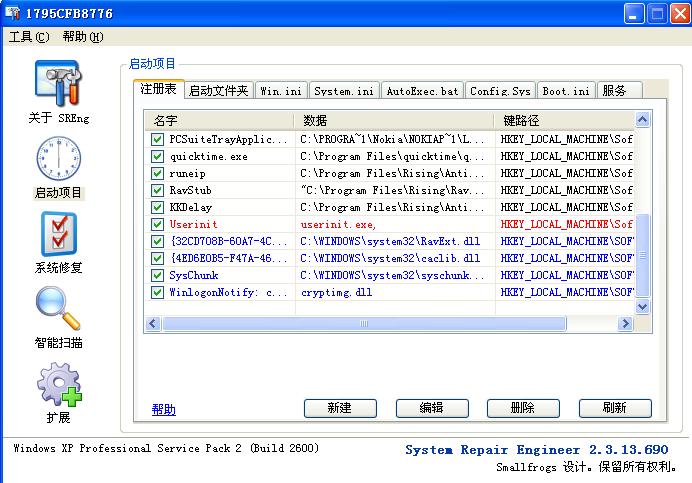The height and width of the screenshot is (483, 692).
Task: Disable the SysChunk startup checkbox
Action: [157, 275]
